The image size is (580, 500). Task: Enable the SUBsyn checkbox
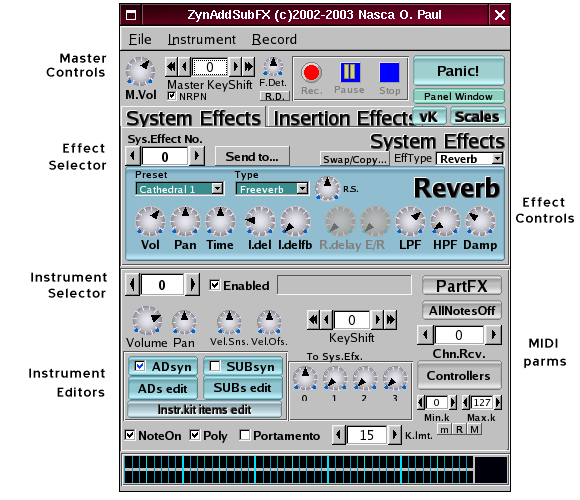click(215, 366)
